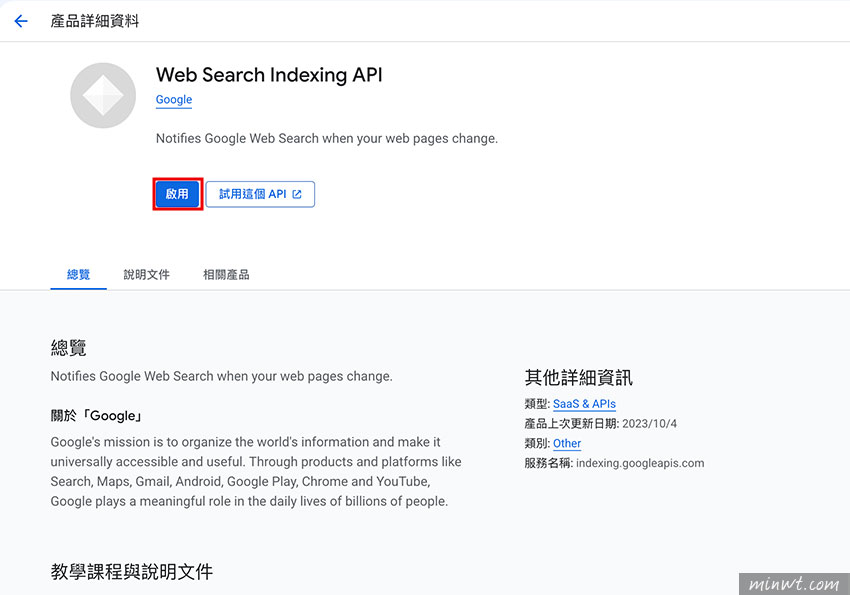Click the 關於「Google」 subheading
The width and height of the screenshot is (850, 595).
97,416
